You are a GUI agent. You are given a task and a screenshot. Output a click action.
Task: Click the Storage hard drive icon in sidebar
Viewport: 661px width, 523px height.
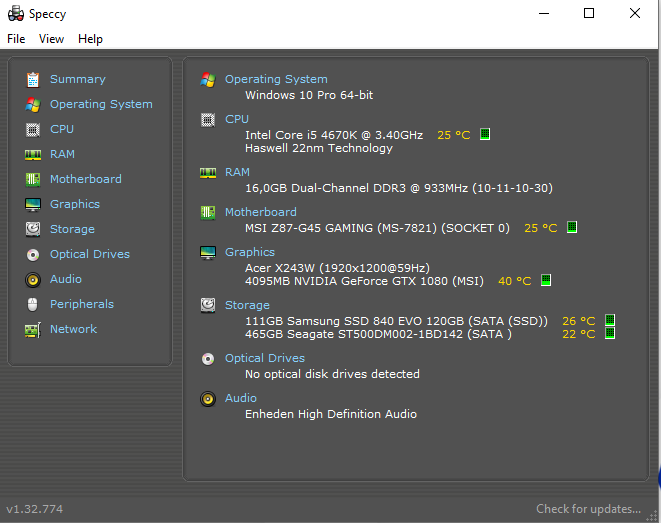click(33, 229)
